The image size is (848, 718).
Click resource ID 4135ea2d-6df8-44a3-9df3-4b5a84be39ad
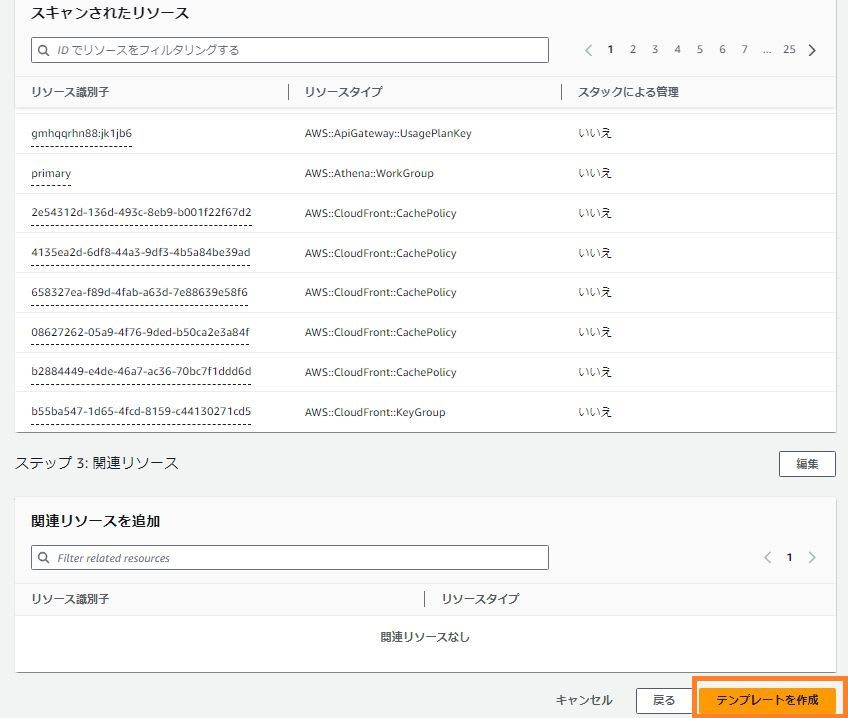(x=141, y=252)
